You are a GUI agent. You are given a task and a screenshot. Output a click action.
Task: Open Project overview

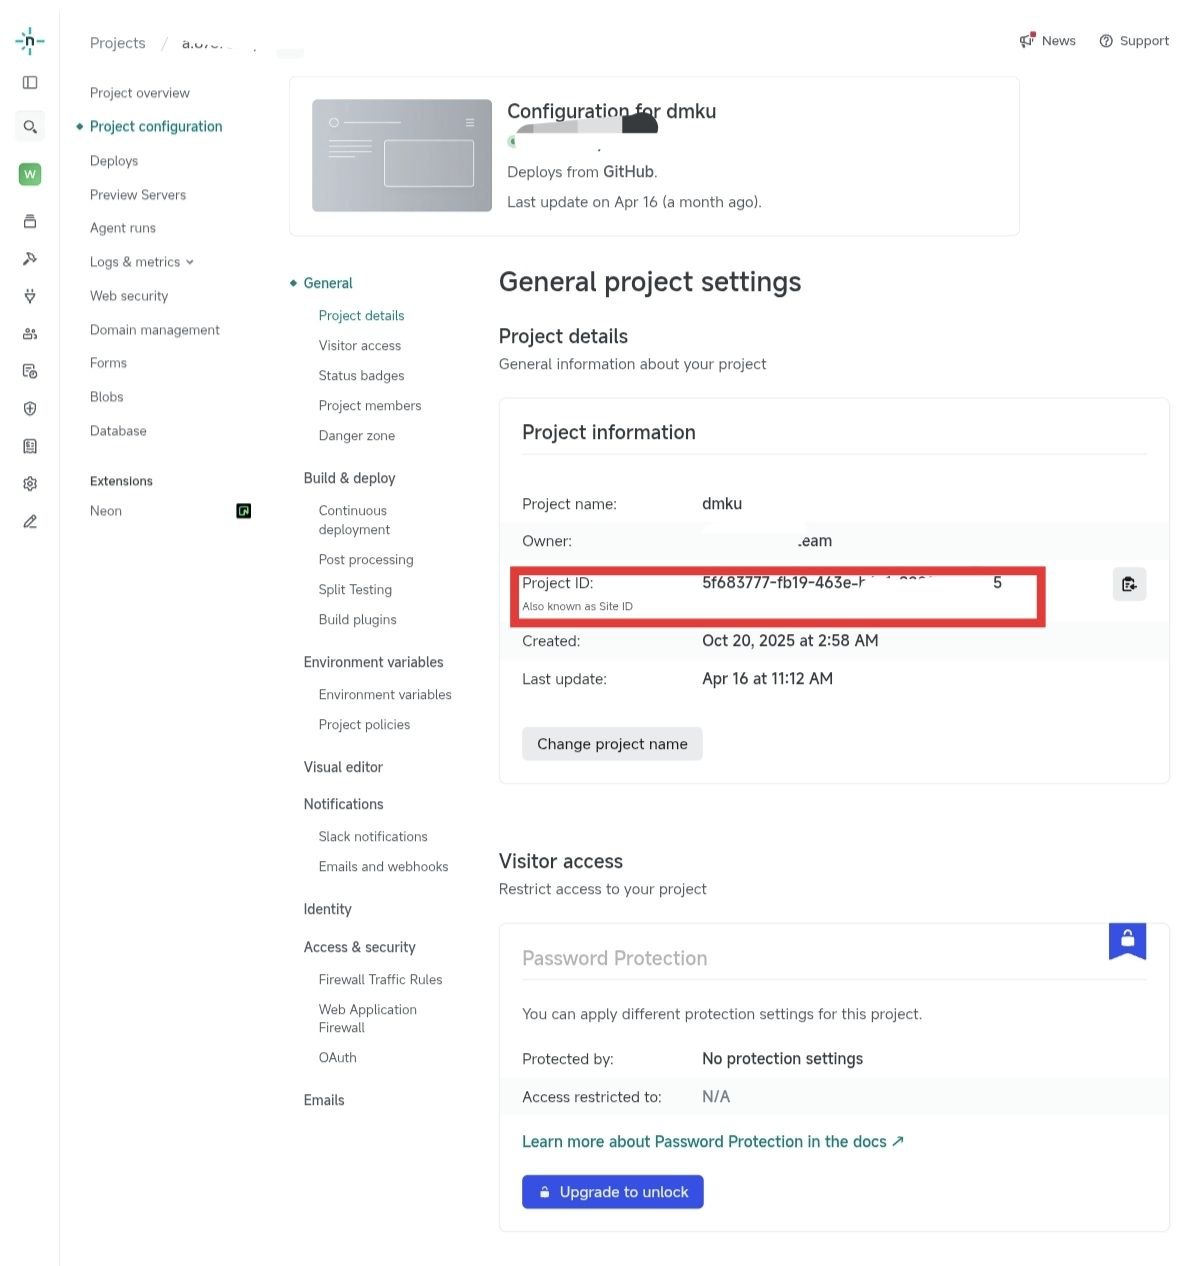click(140, 93)
